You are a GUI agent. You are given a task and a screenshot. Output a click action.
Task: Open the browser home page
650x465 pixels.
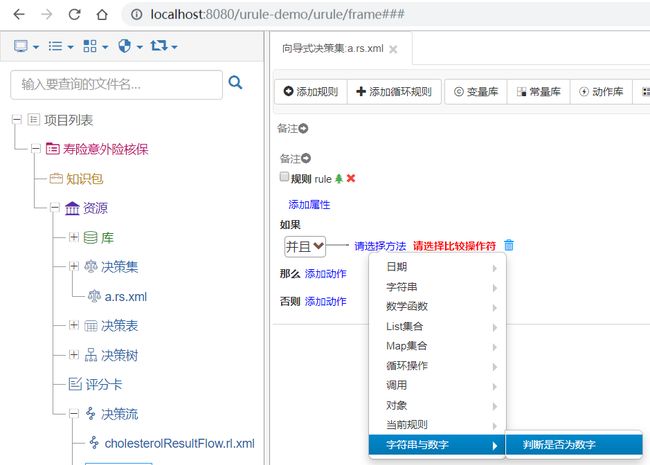click(102, 15)
